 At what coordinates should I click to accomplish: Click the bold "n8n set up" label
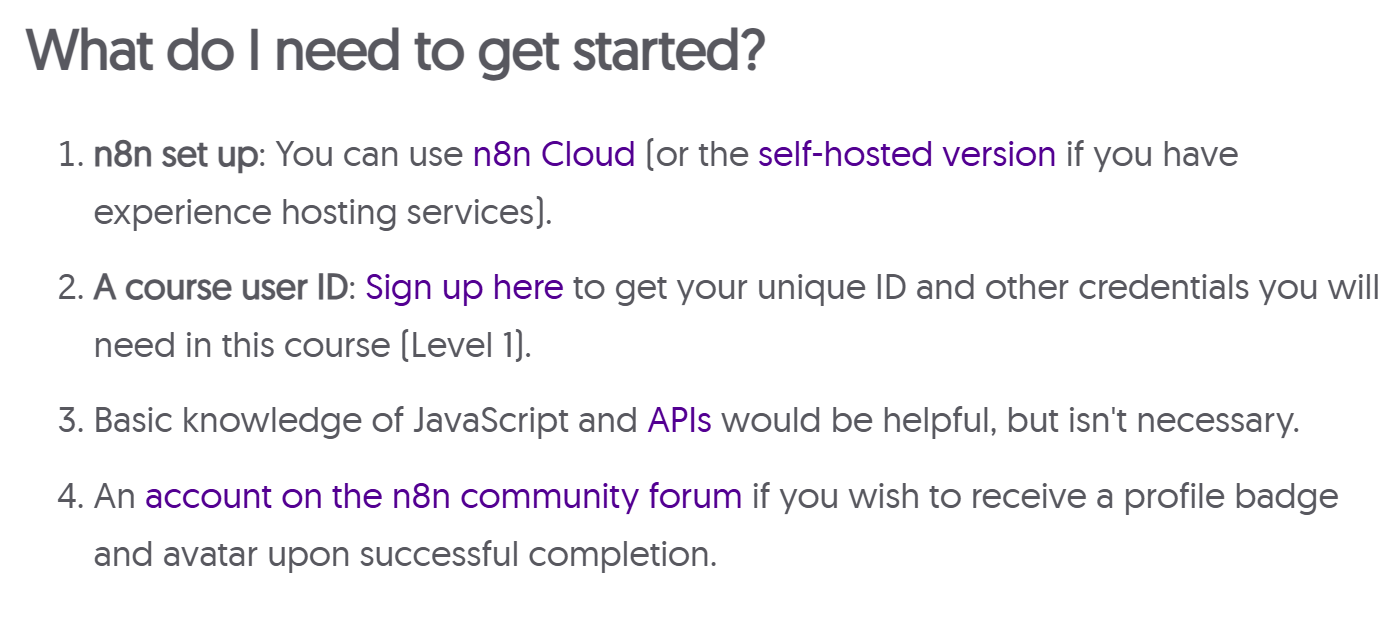(x=175, y=155)
